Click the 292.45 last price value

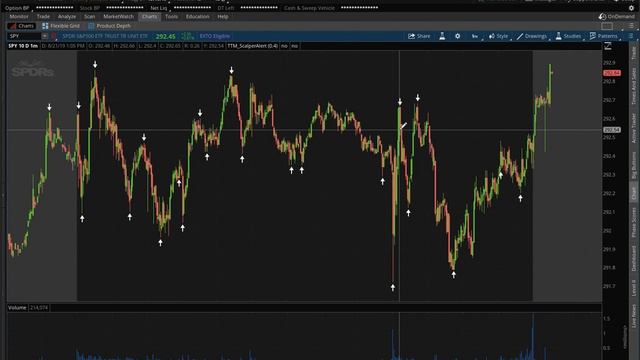pyautogui.click(x=165, y=36)
